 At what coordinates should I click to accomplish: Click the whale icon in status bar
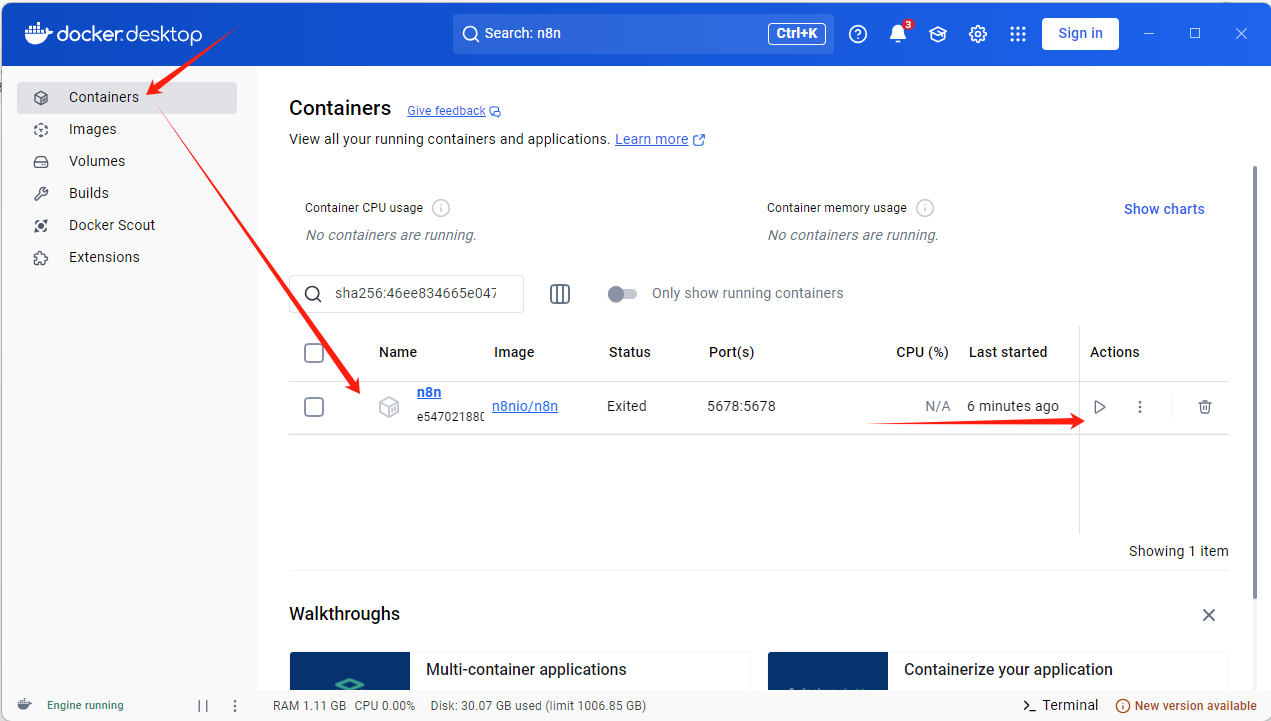point(25,704)
